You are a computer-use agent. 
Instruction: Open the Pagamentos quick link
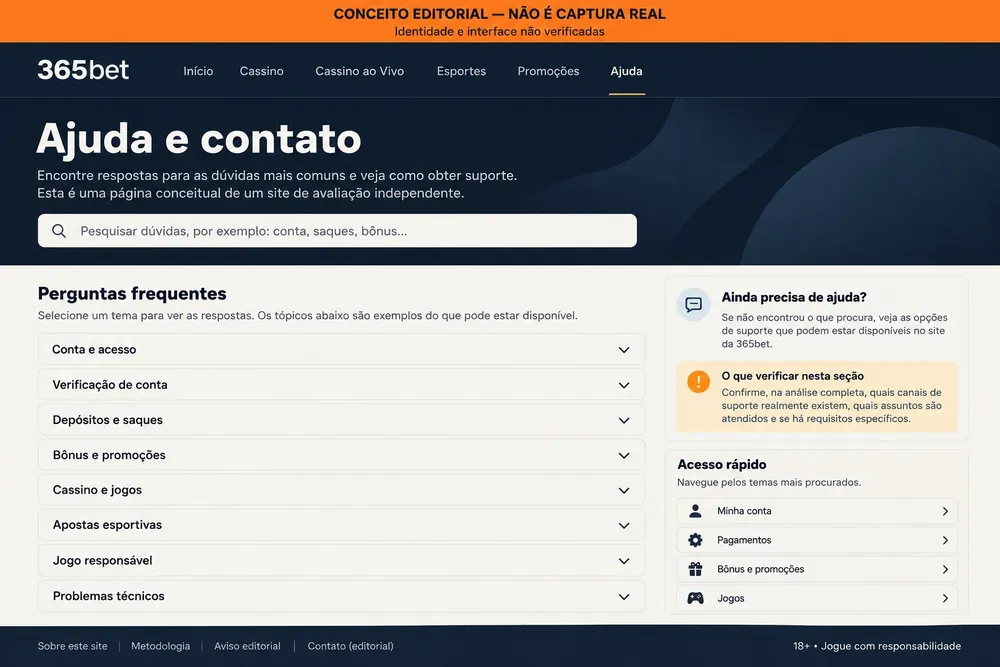pos(817,540)
